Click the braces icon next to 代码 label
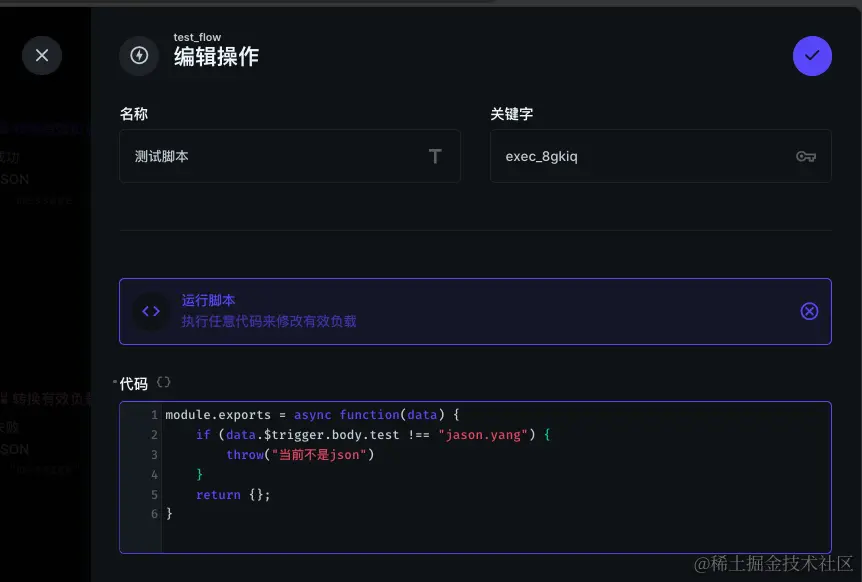This screenshot has height=582, width=862. pyautogui.click(x=163, y=382)
